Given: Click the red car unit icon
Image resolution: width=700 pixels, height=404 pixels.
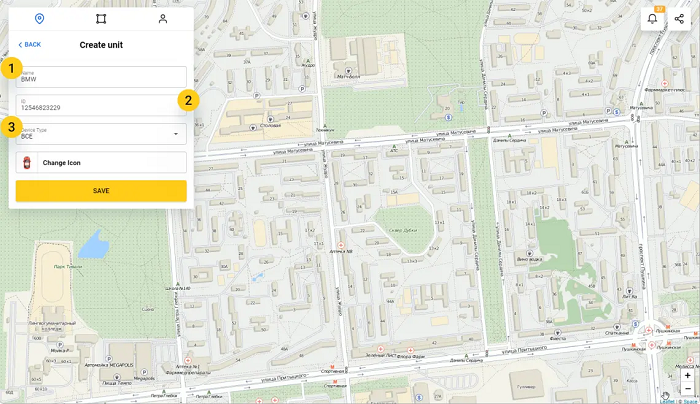Looking at the screenshot, I should 27,162.
